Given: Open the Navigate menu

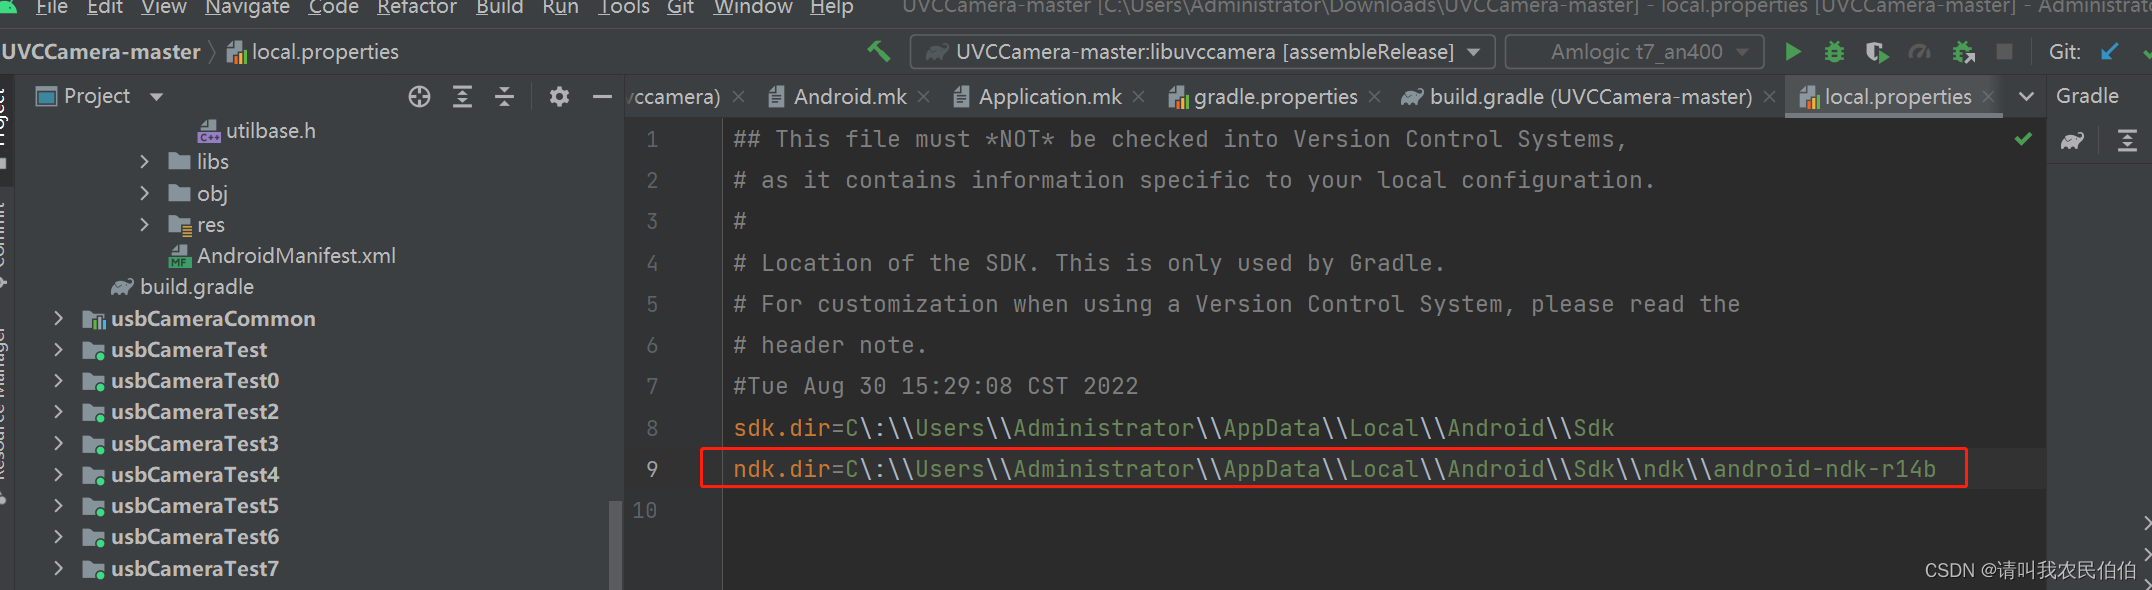Looking at the screenshot, I should click(247, 9).
